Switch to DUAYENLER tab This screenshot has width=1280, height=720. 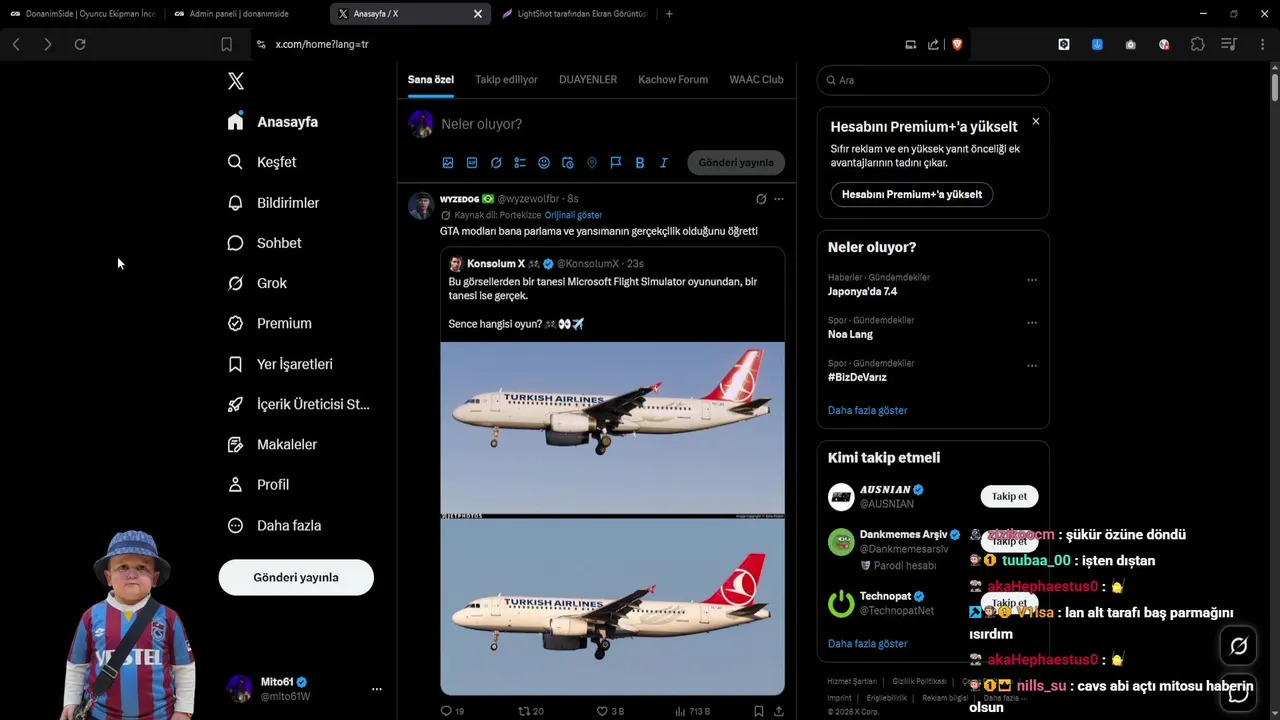click(588, 79)
